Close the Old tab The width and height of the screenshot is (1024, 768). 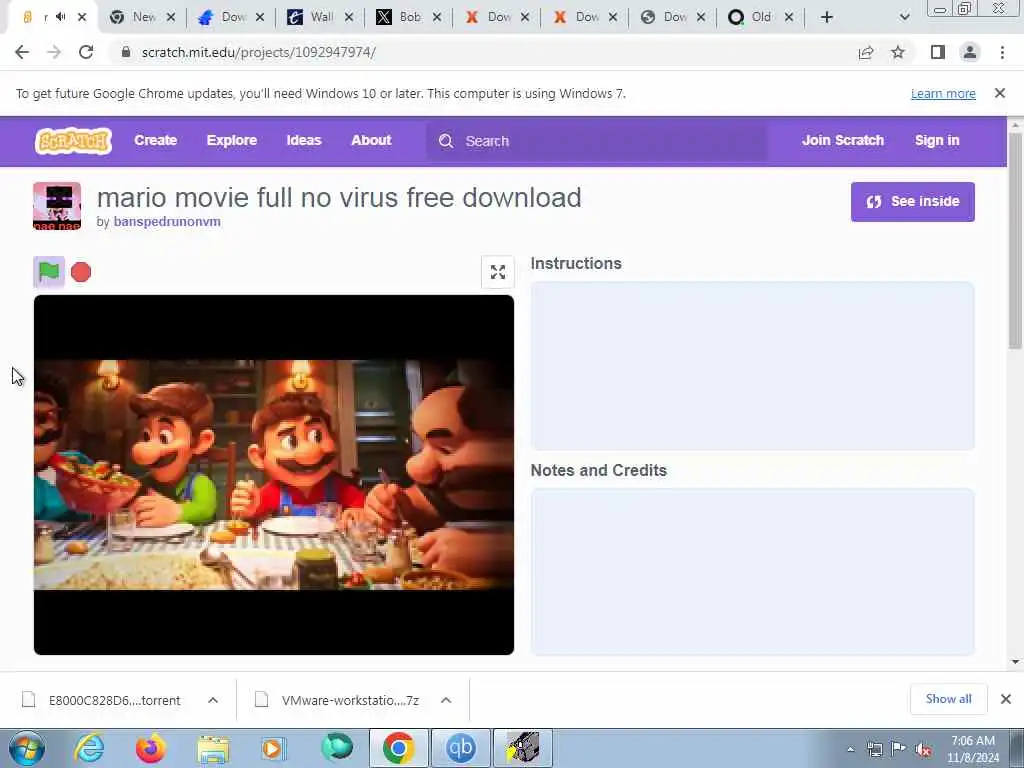coord(789,18)
